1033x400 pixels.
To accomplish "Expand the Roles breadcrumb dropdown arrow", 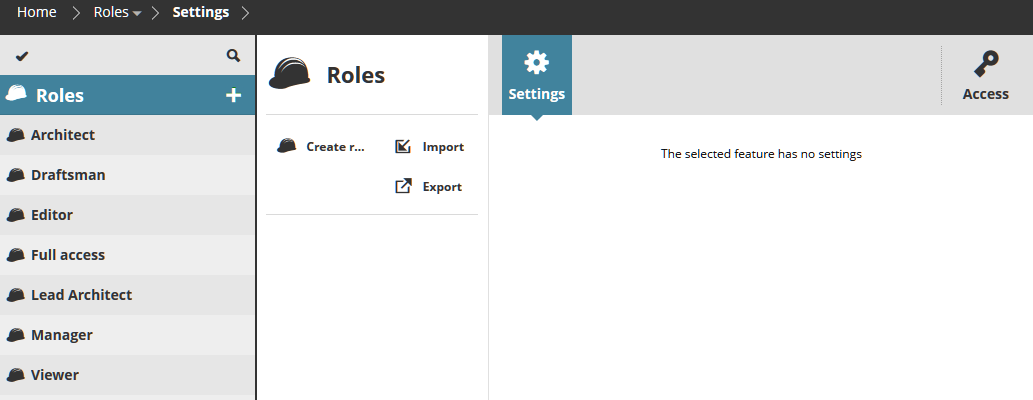I will pos(137,14).
